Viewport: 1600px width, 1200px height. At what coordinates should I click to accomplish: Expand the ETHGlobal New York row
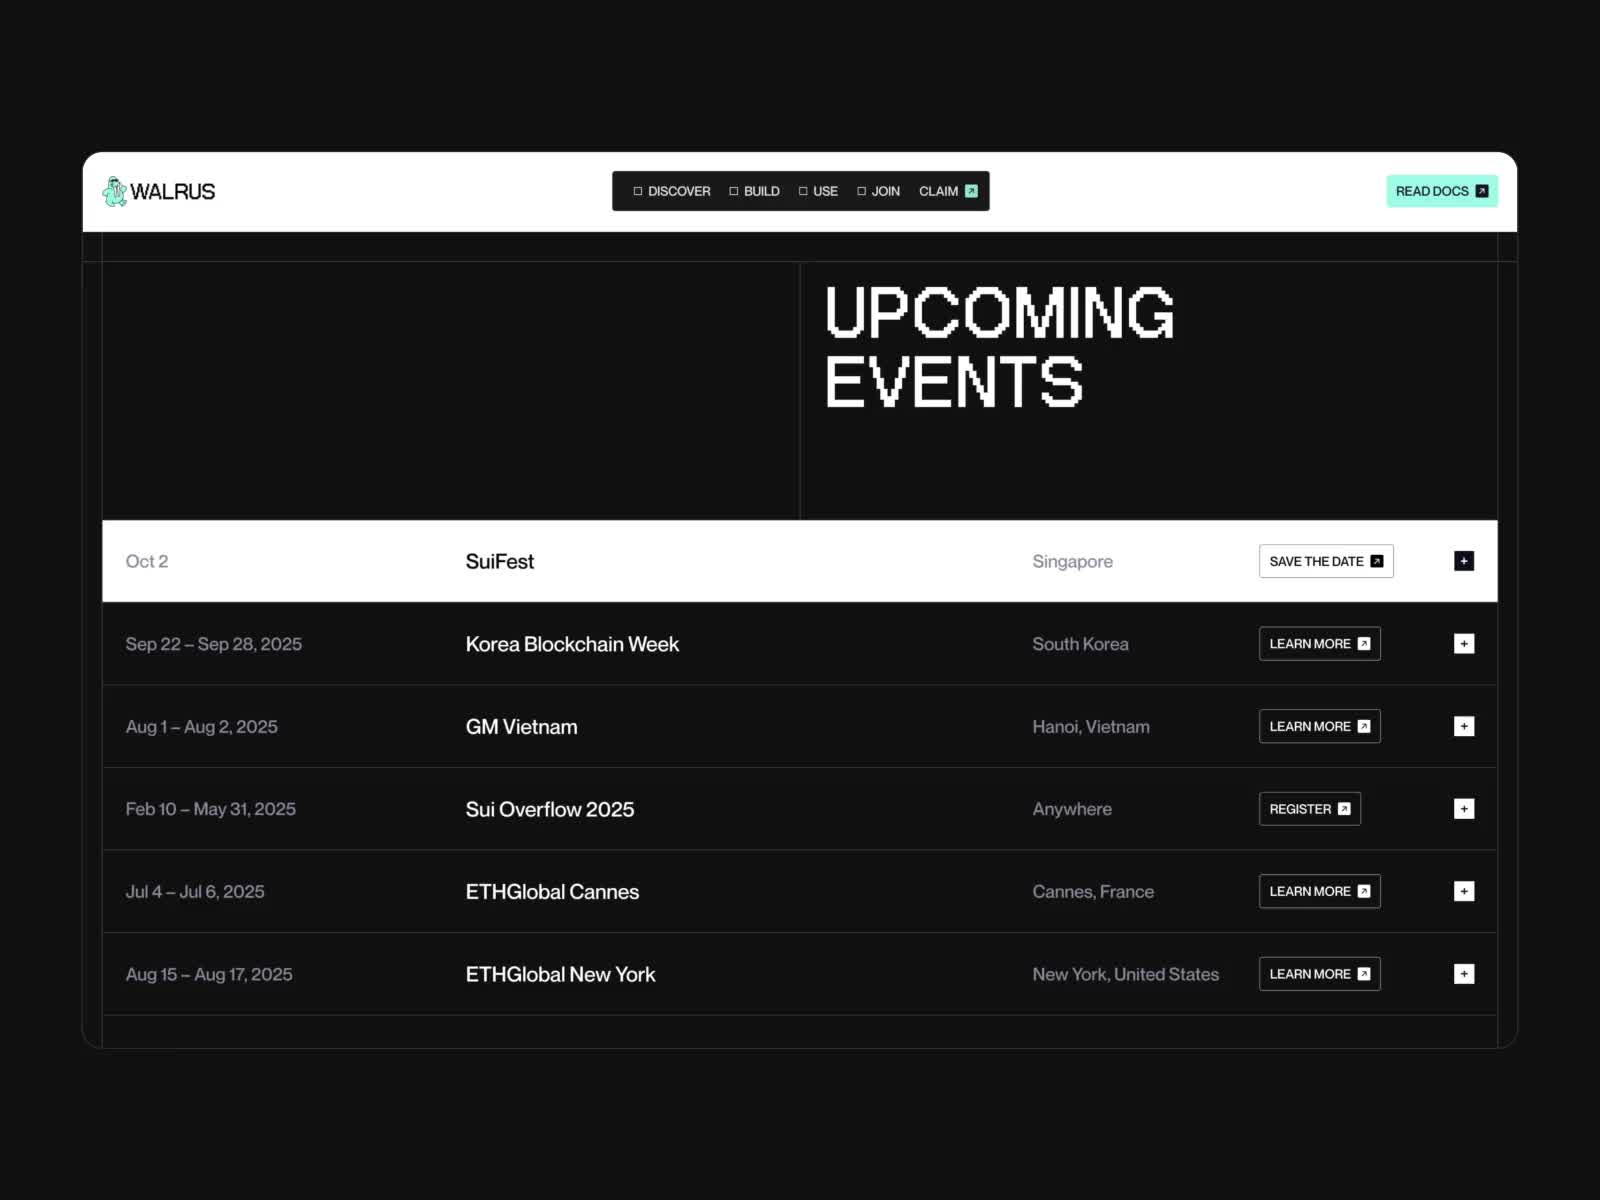click(1464, 974)
